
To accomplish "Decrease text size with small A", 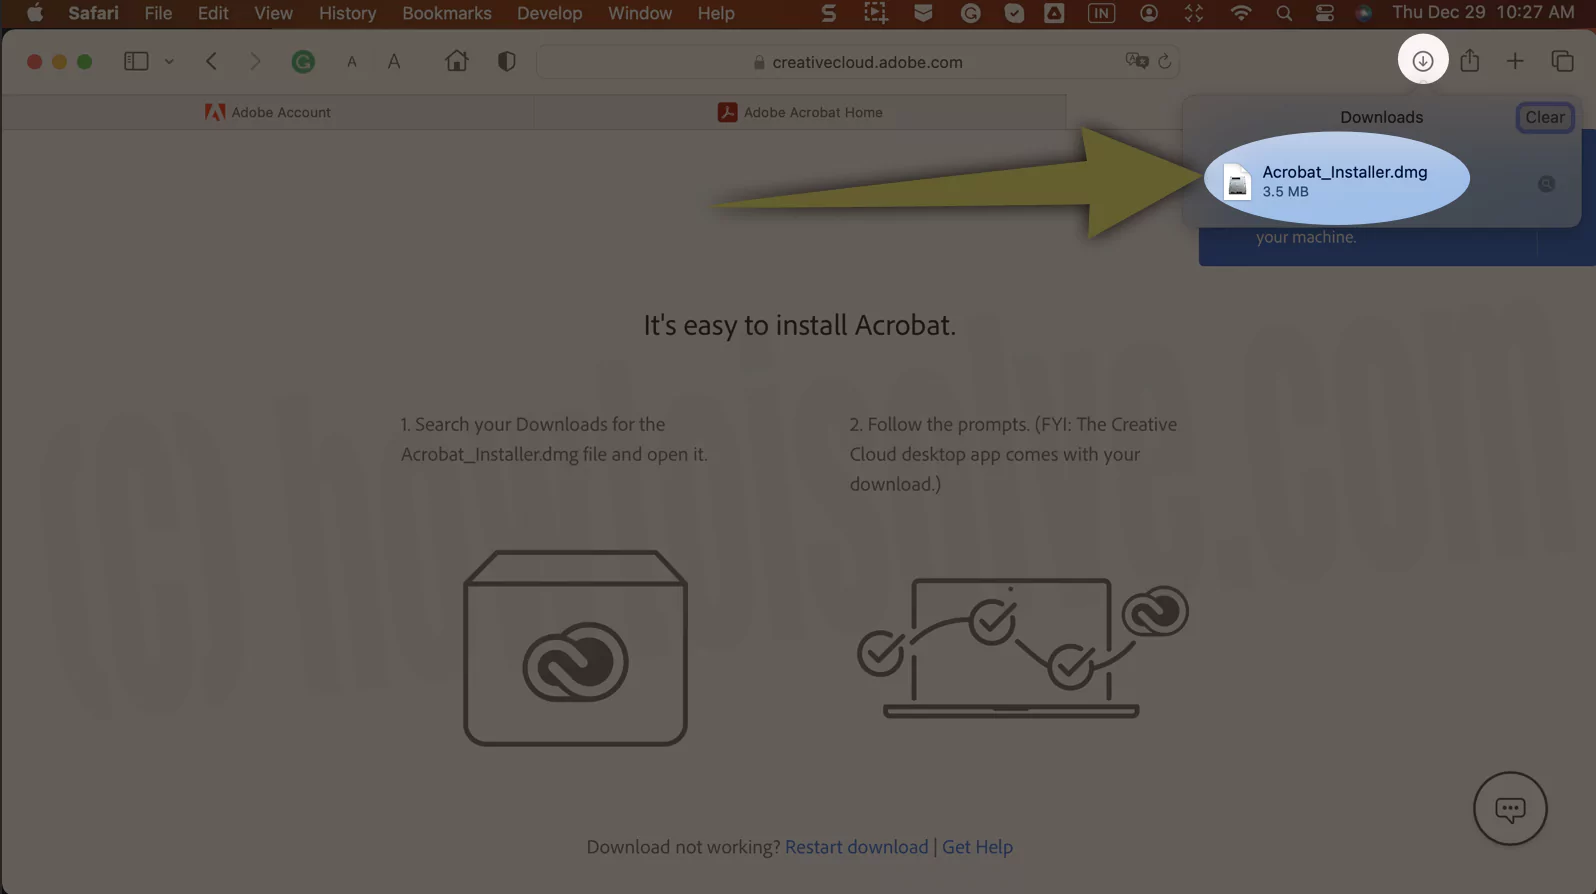I will pos(352,62).
